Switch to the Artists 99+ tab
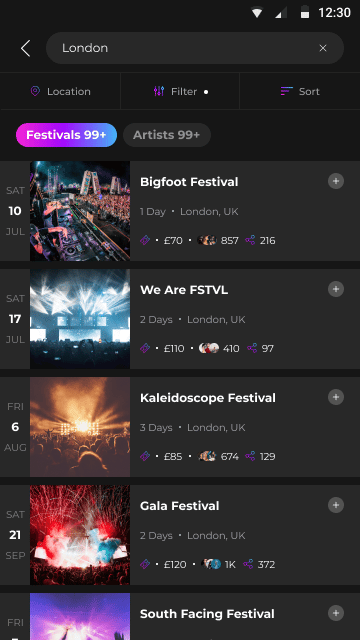The image size is (360, 640). click(x=167, y=135)
